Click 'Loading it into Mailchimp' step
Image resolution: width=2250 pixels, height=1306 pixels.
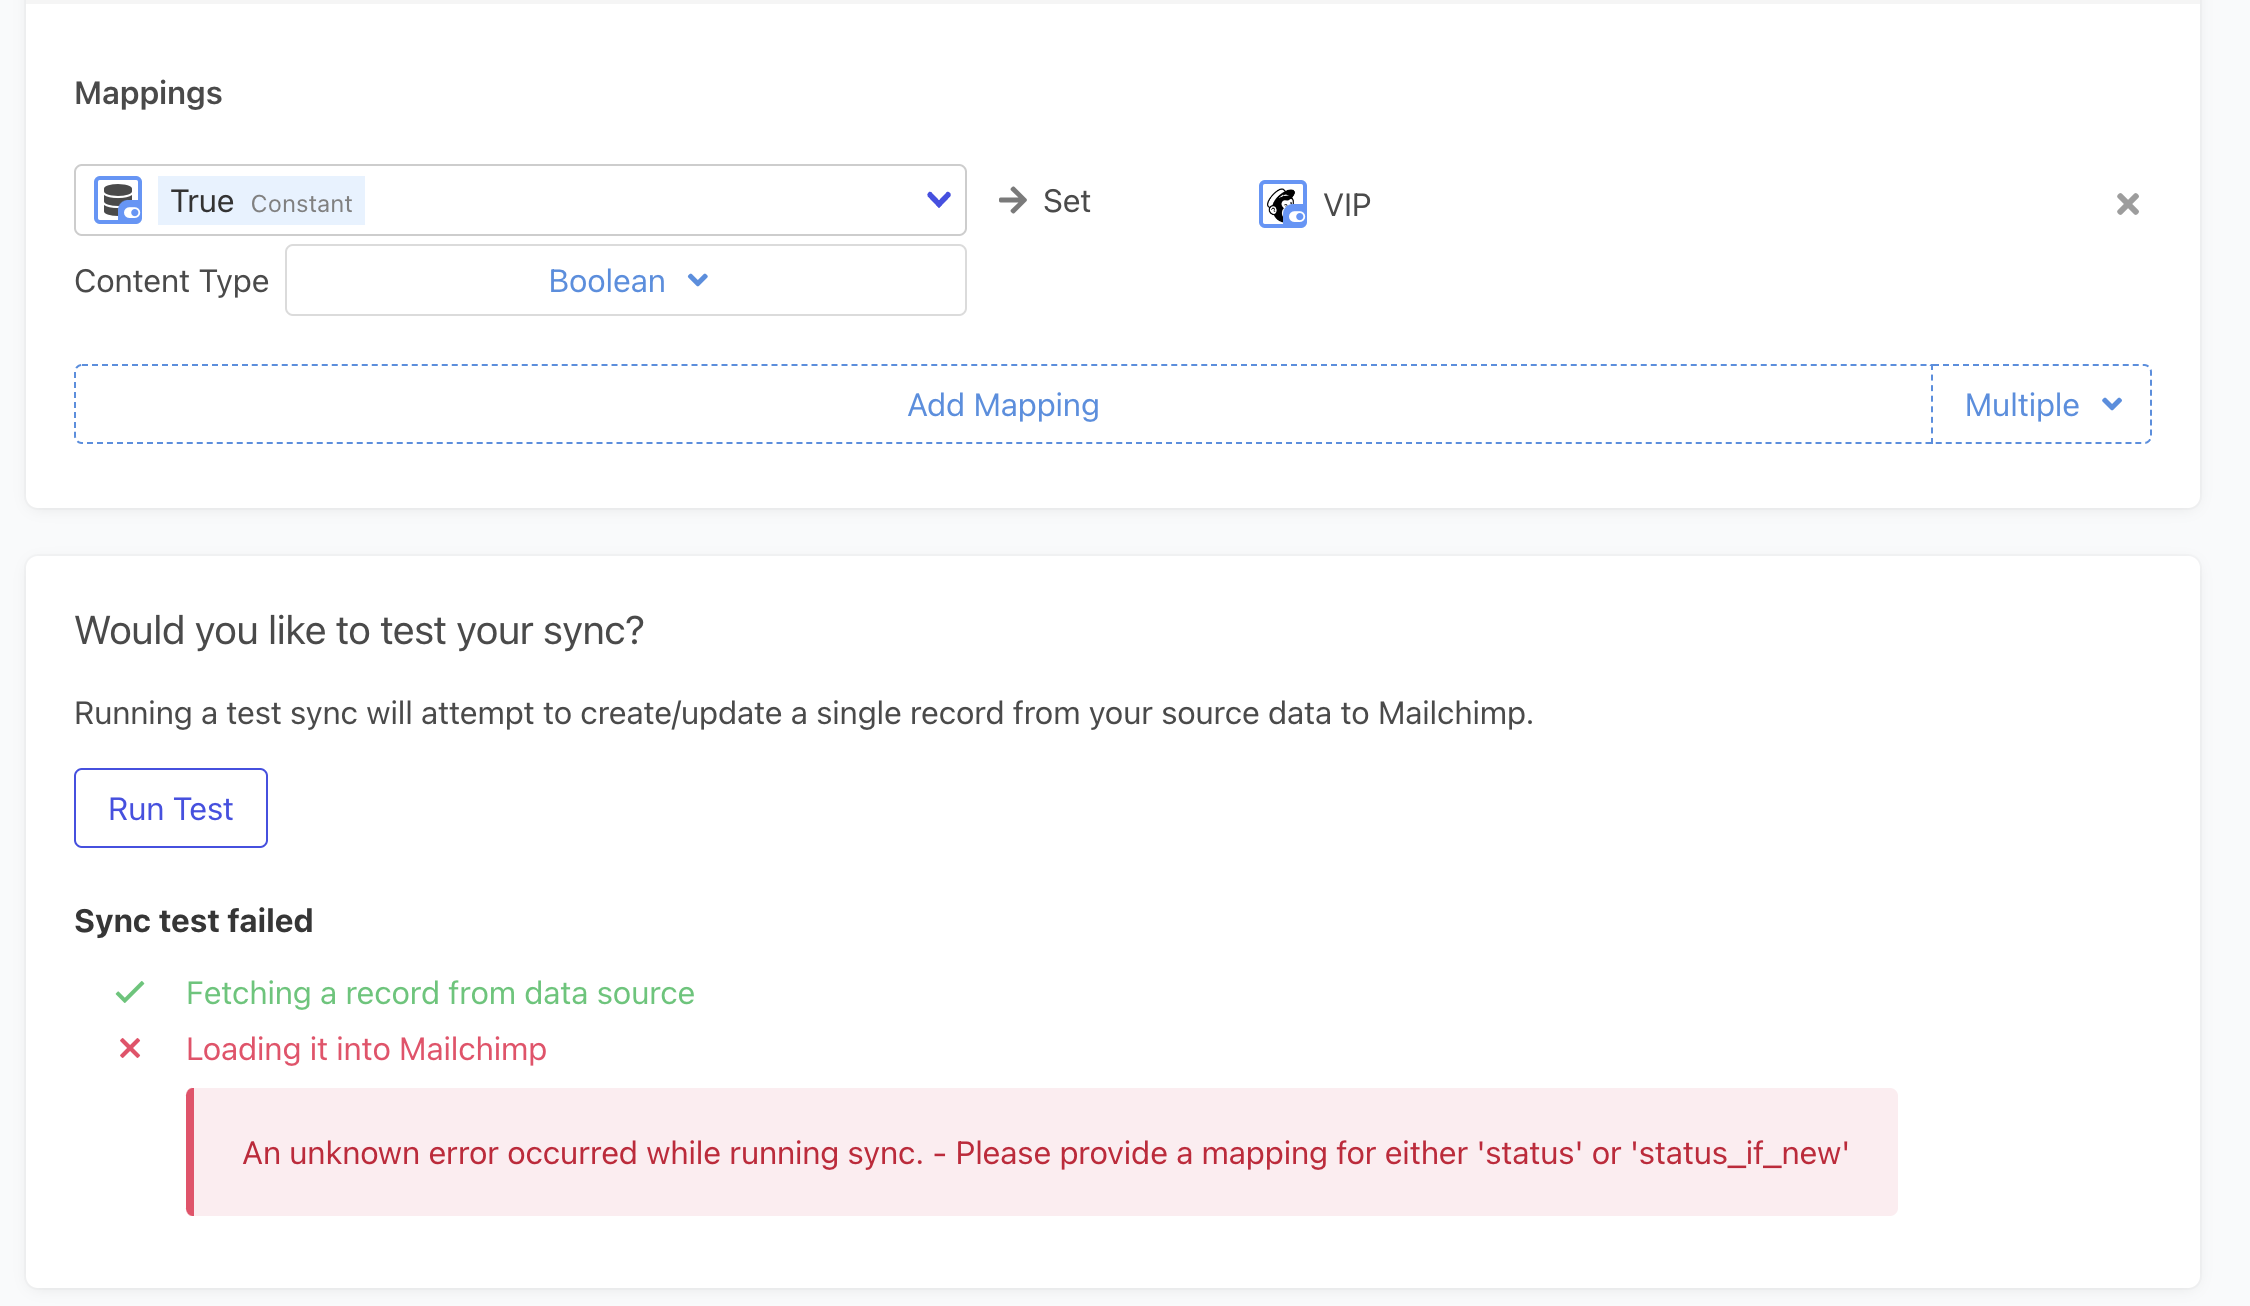(366, 1049)
